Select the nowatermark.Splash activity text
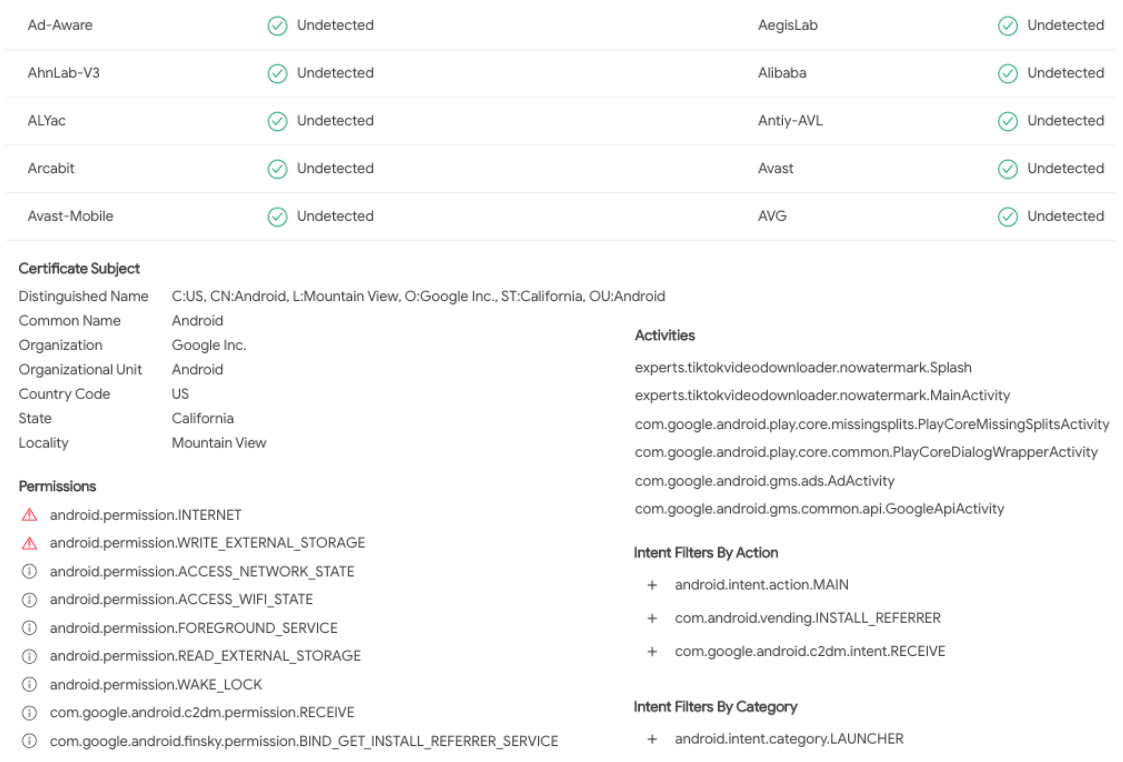 pos(803,367)
